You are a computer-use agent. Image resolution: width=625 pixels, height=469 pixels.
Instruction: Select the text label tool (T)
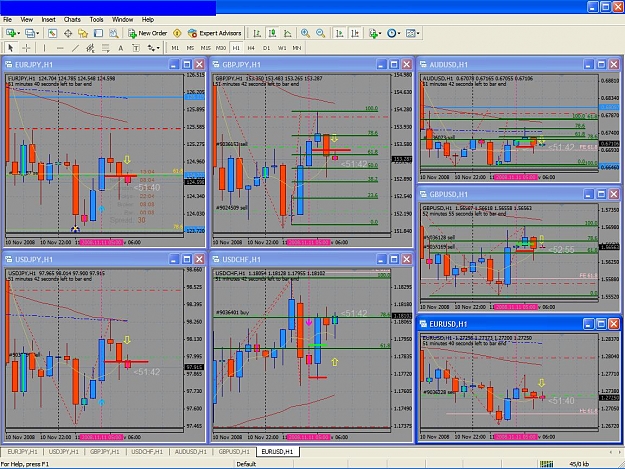(x=136, y=48)
